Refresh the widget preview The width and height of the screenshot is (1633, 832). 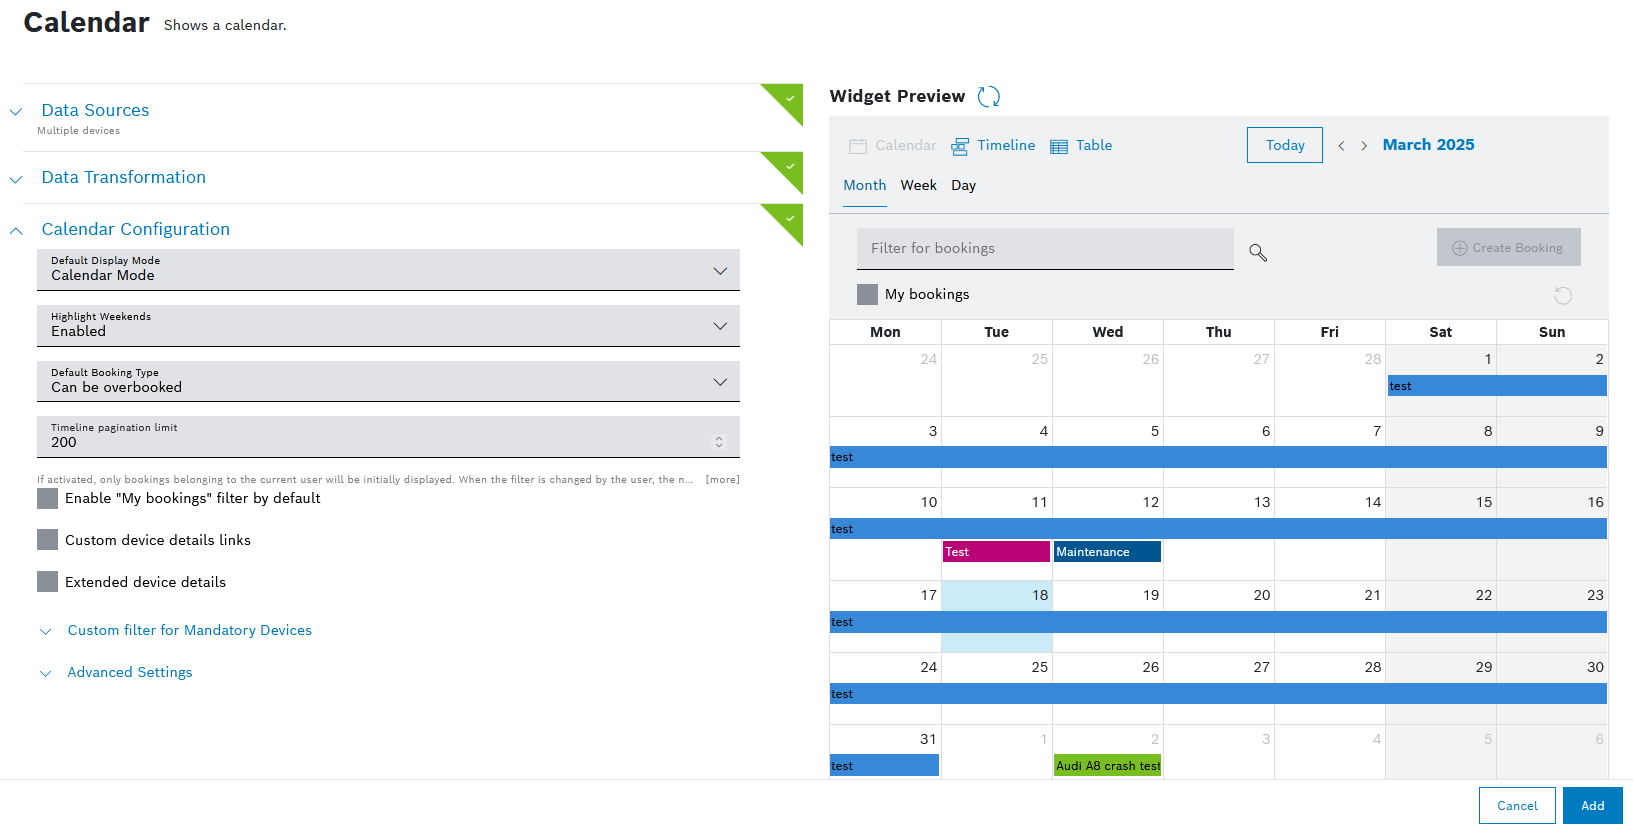tap(988, 96)
